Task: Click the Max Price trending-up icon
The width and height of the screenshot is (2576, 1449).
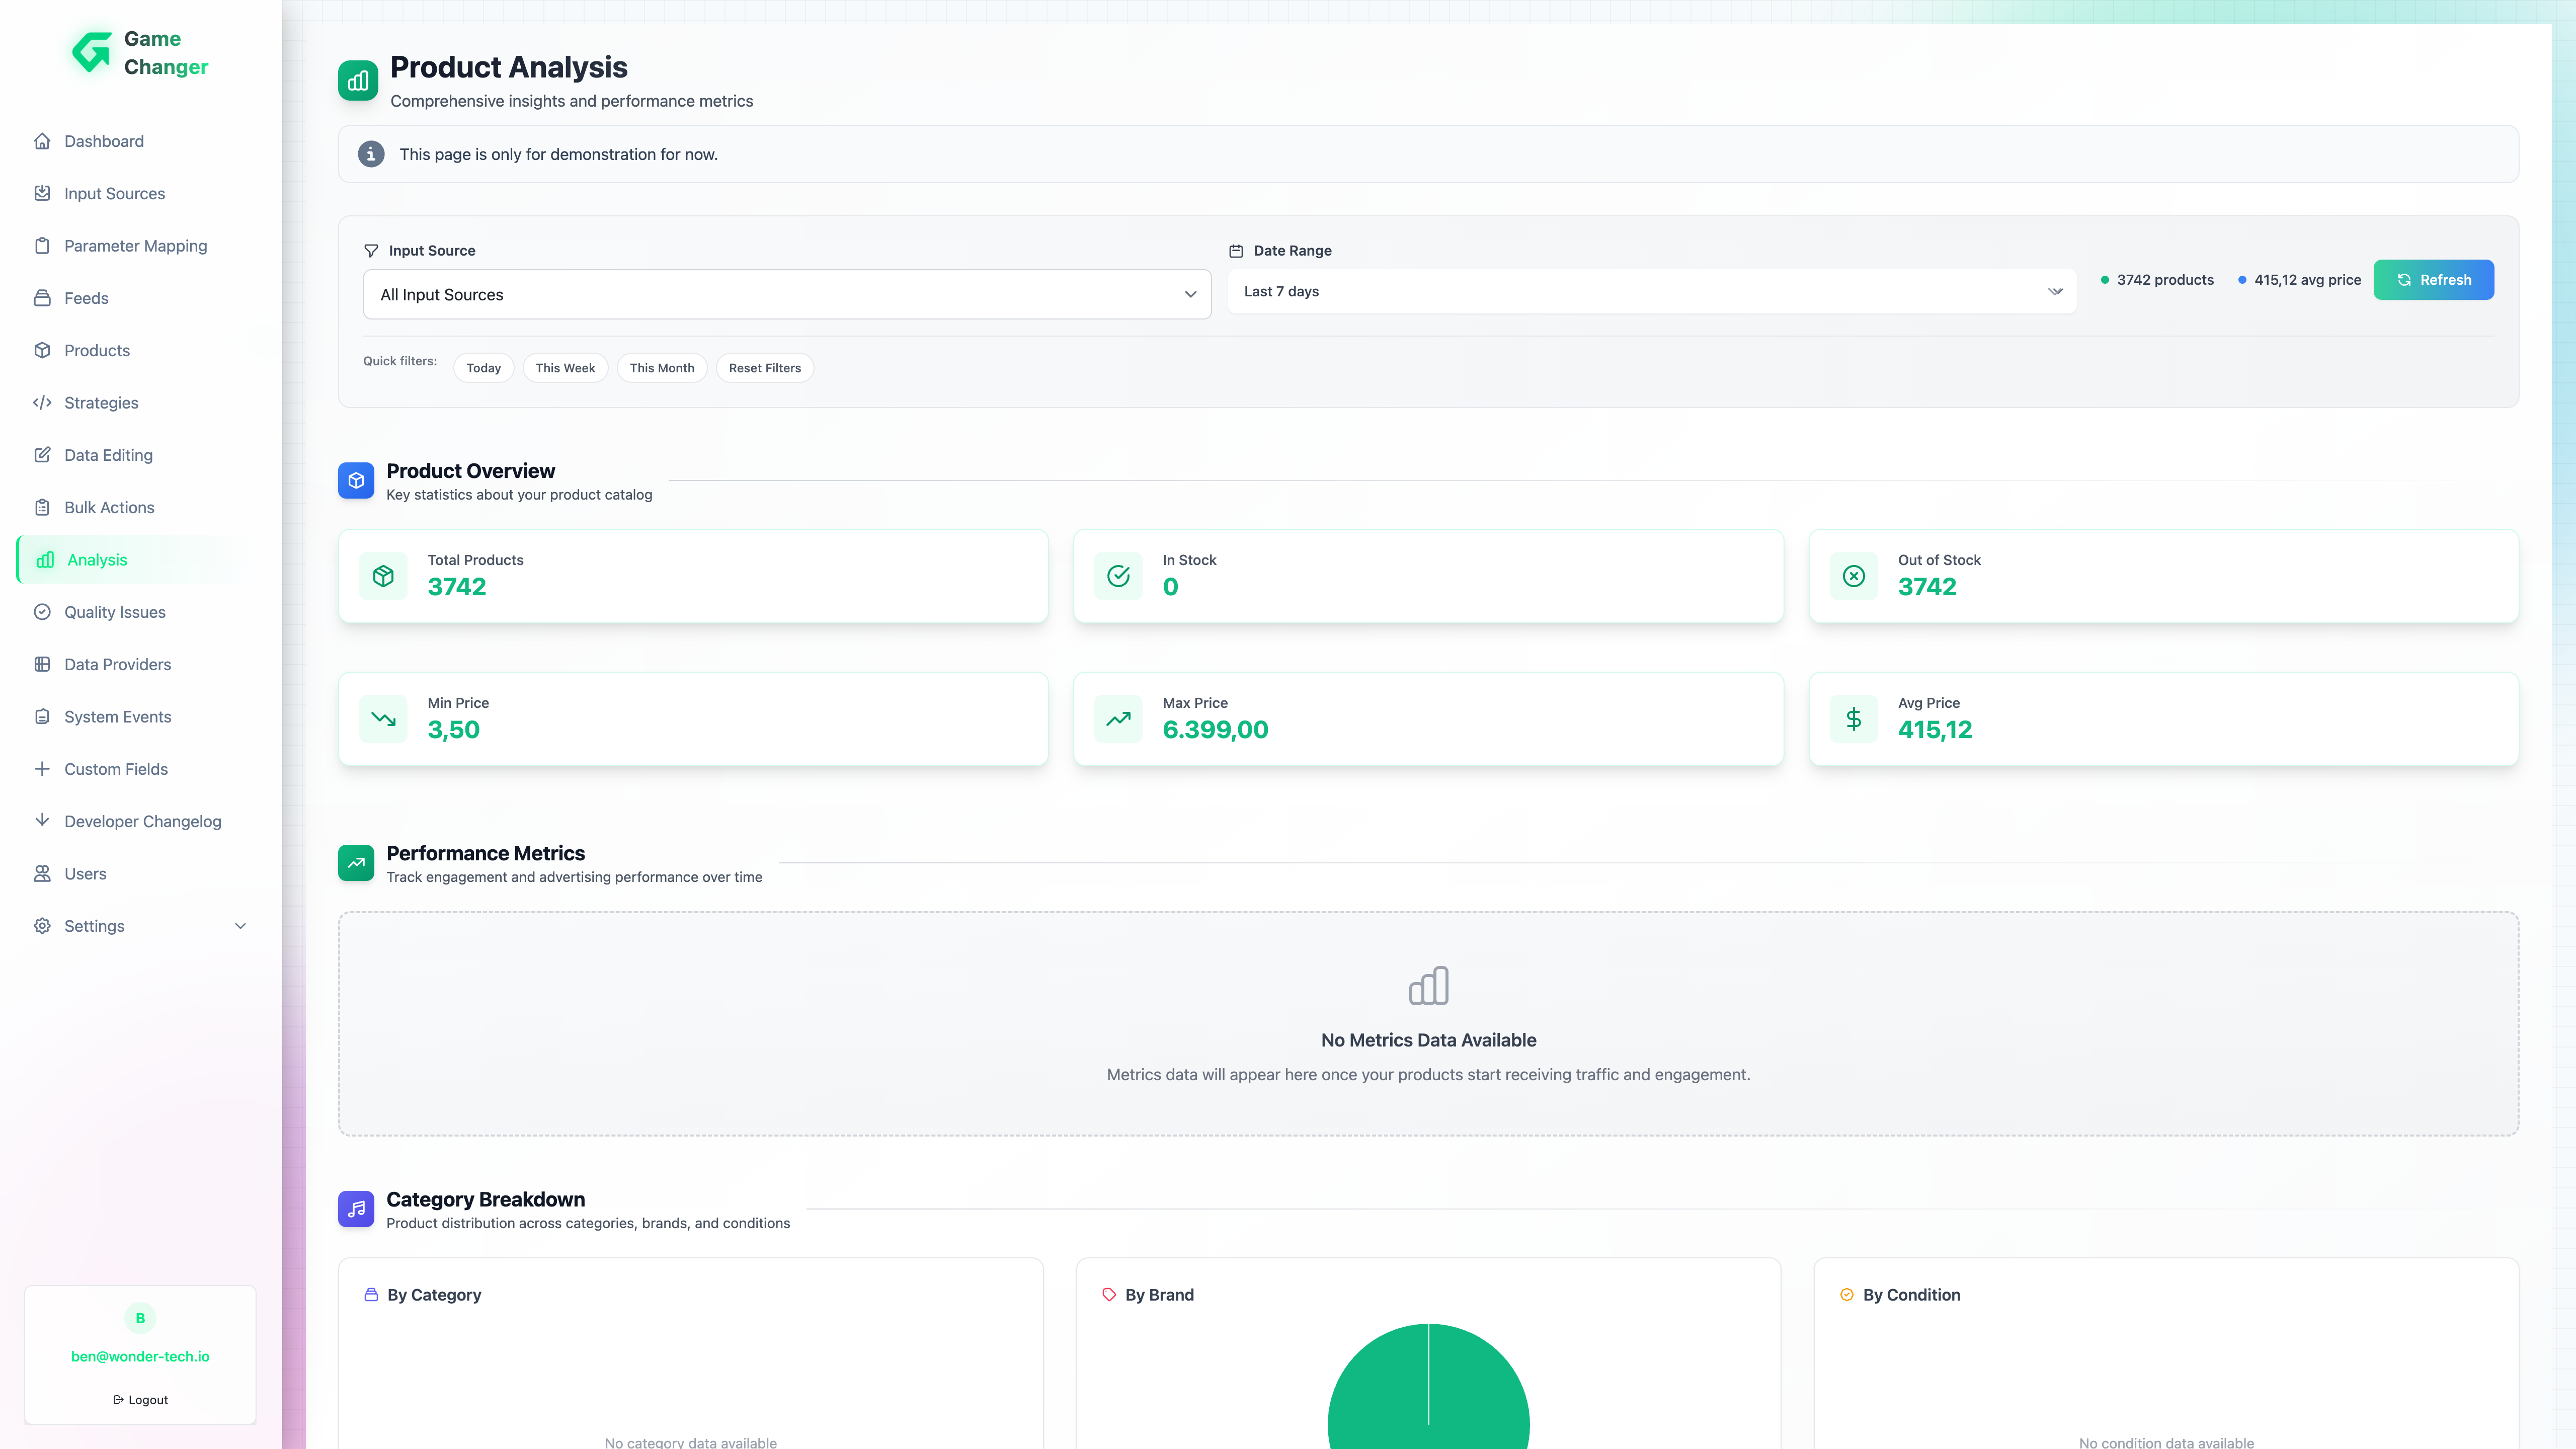Action: pyautogui.click(x=1118, y=719)
